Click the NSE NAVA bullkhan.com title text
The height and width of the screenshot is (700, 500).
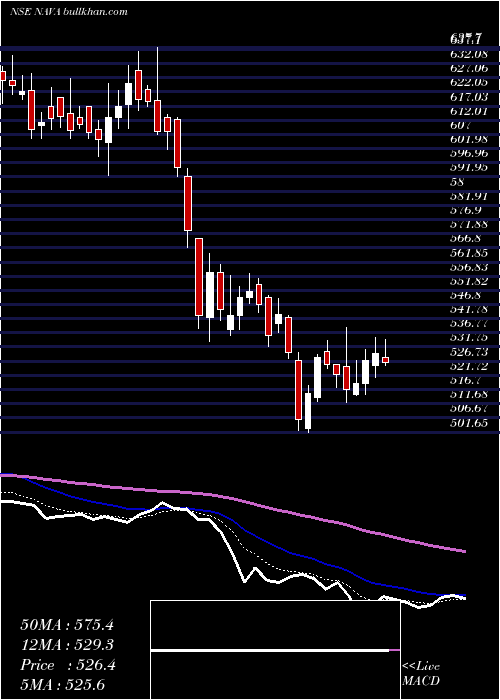pyautogui.click(x=69, y=12)
